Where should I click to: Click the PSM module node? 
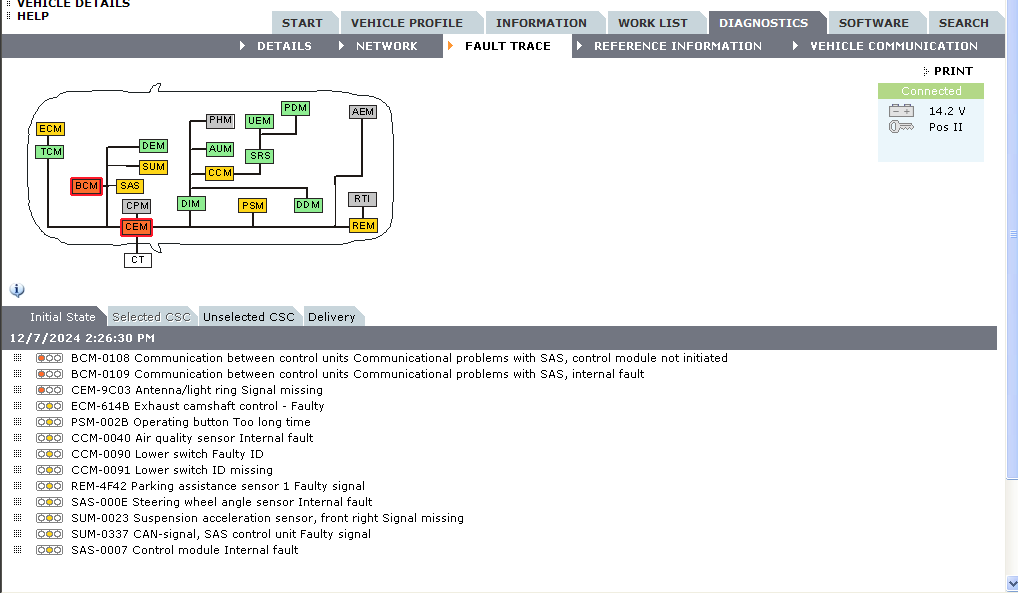click(253, 206)
